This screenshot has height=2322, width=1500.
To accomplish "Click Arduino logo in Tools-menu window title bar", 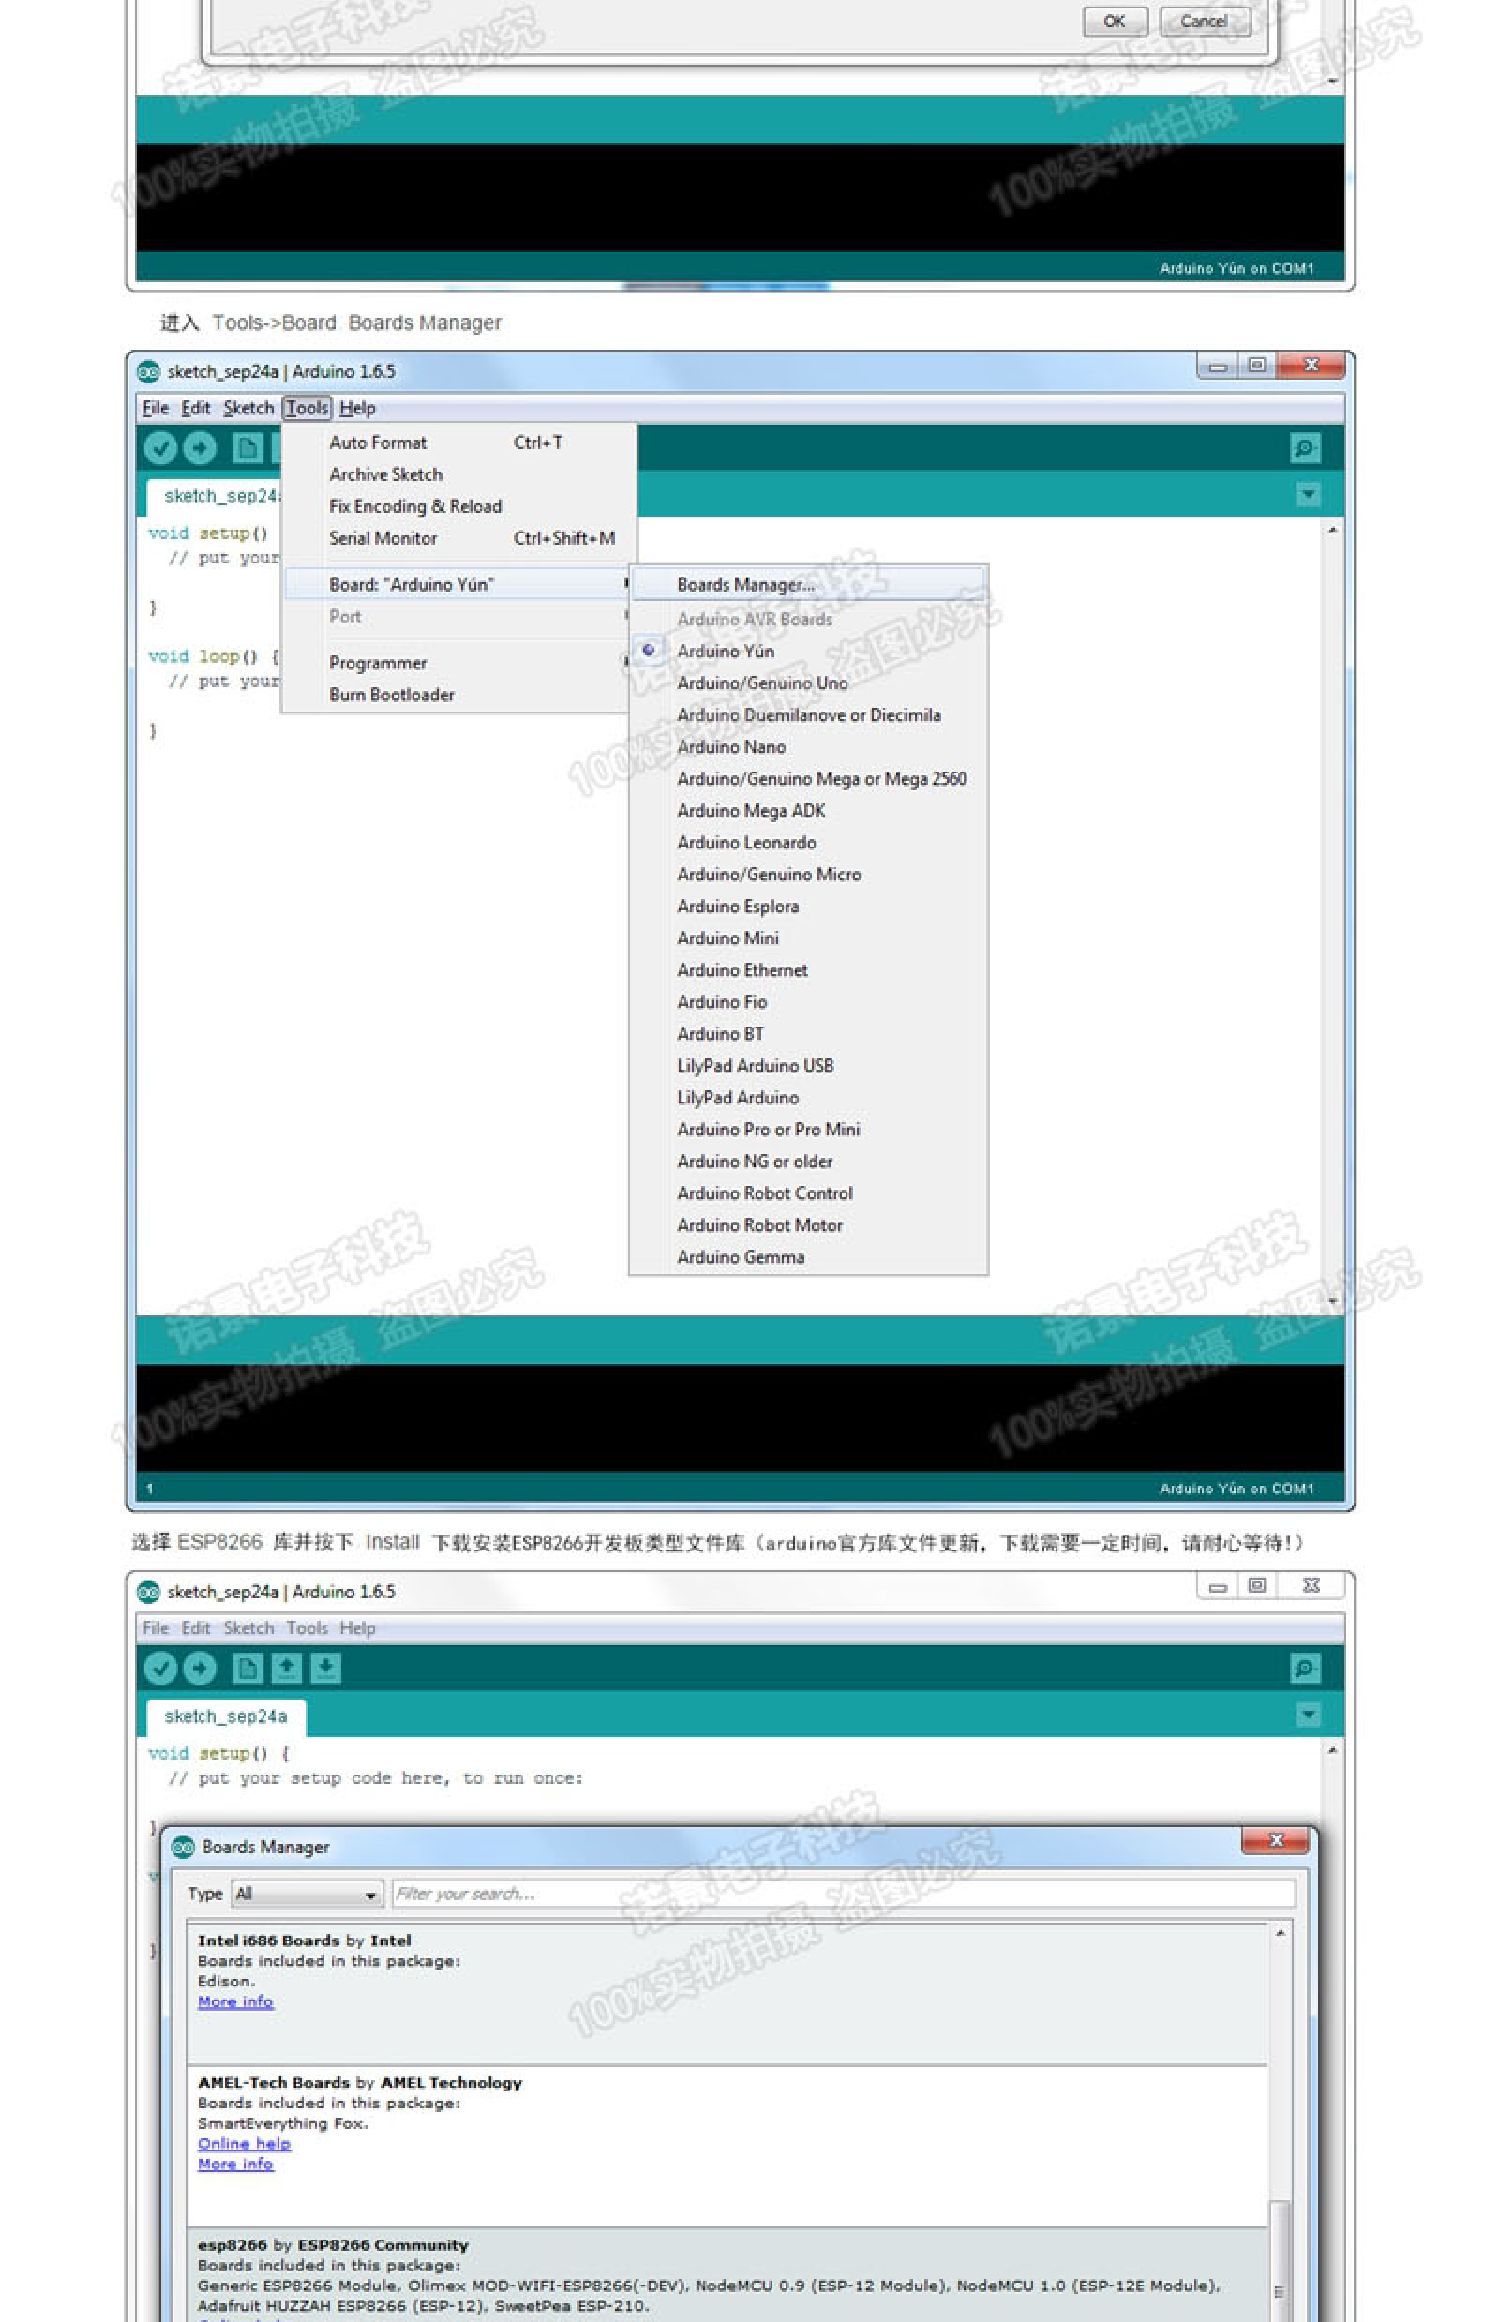I will (x=149, y=372).
